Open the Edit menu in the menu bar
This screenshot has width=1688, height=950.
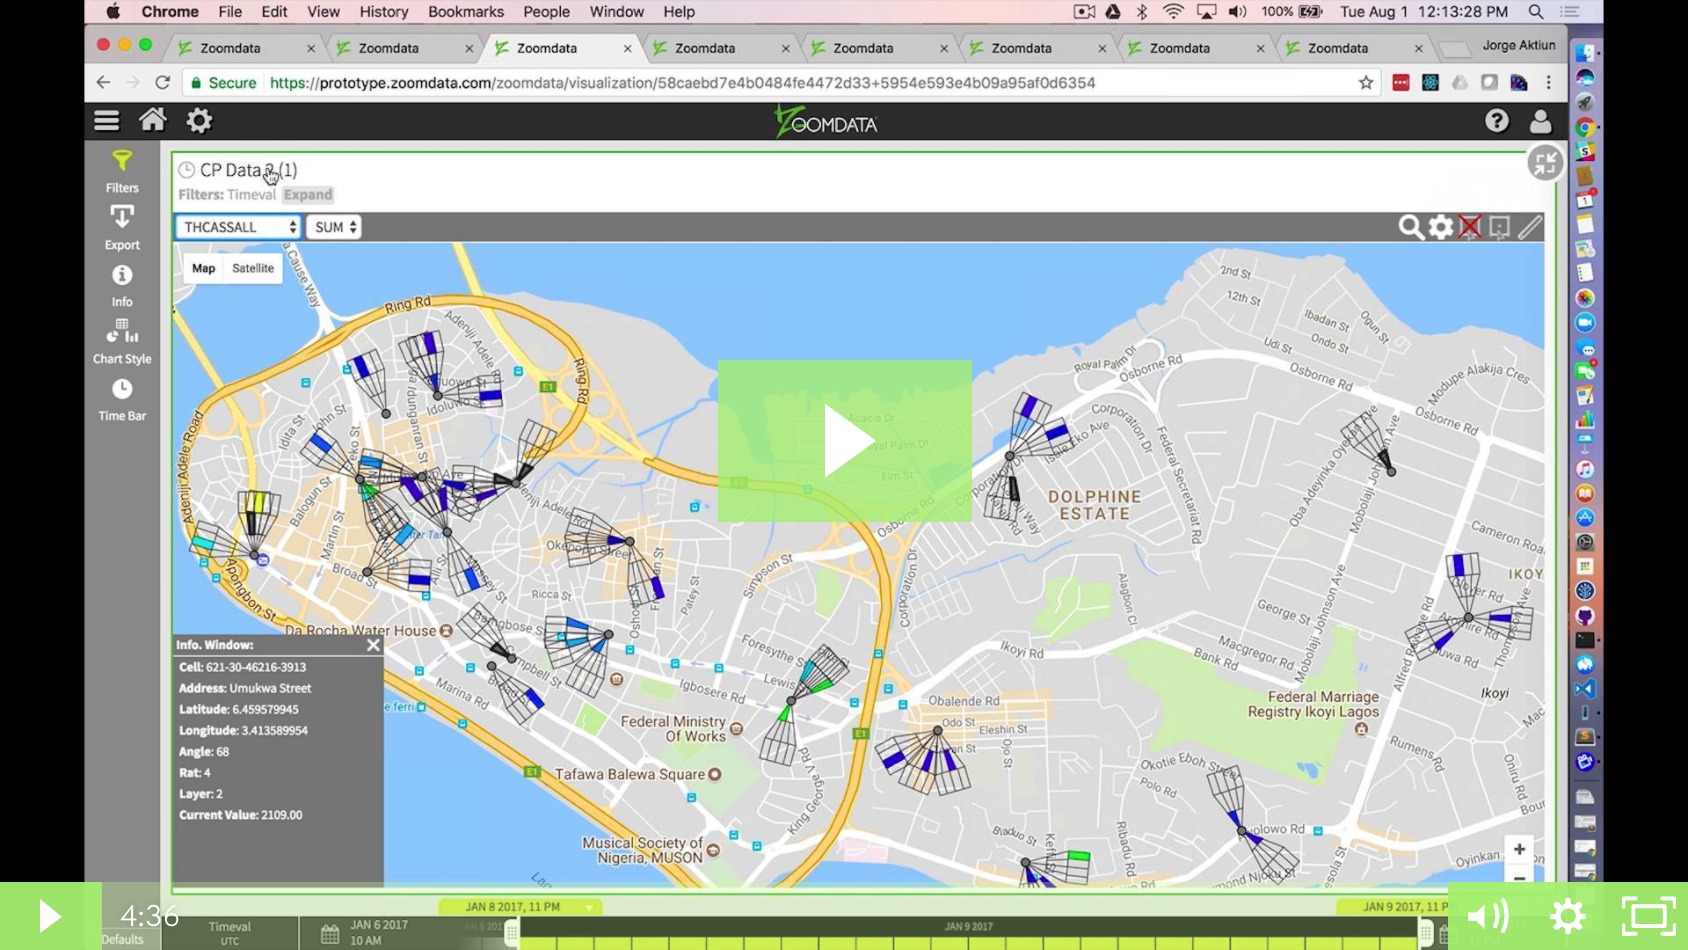coord(274,12)
